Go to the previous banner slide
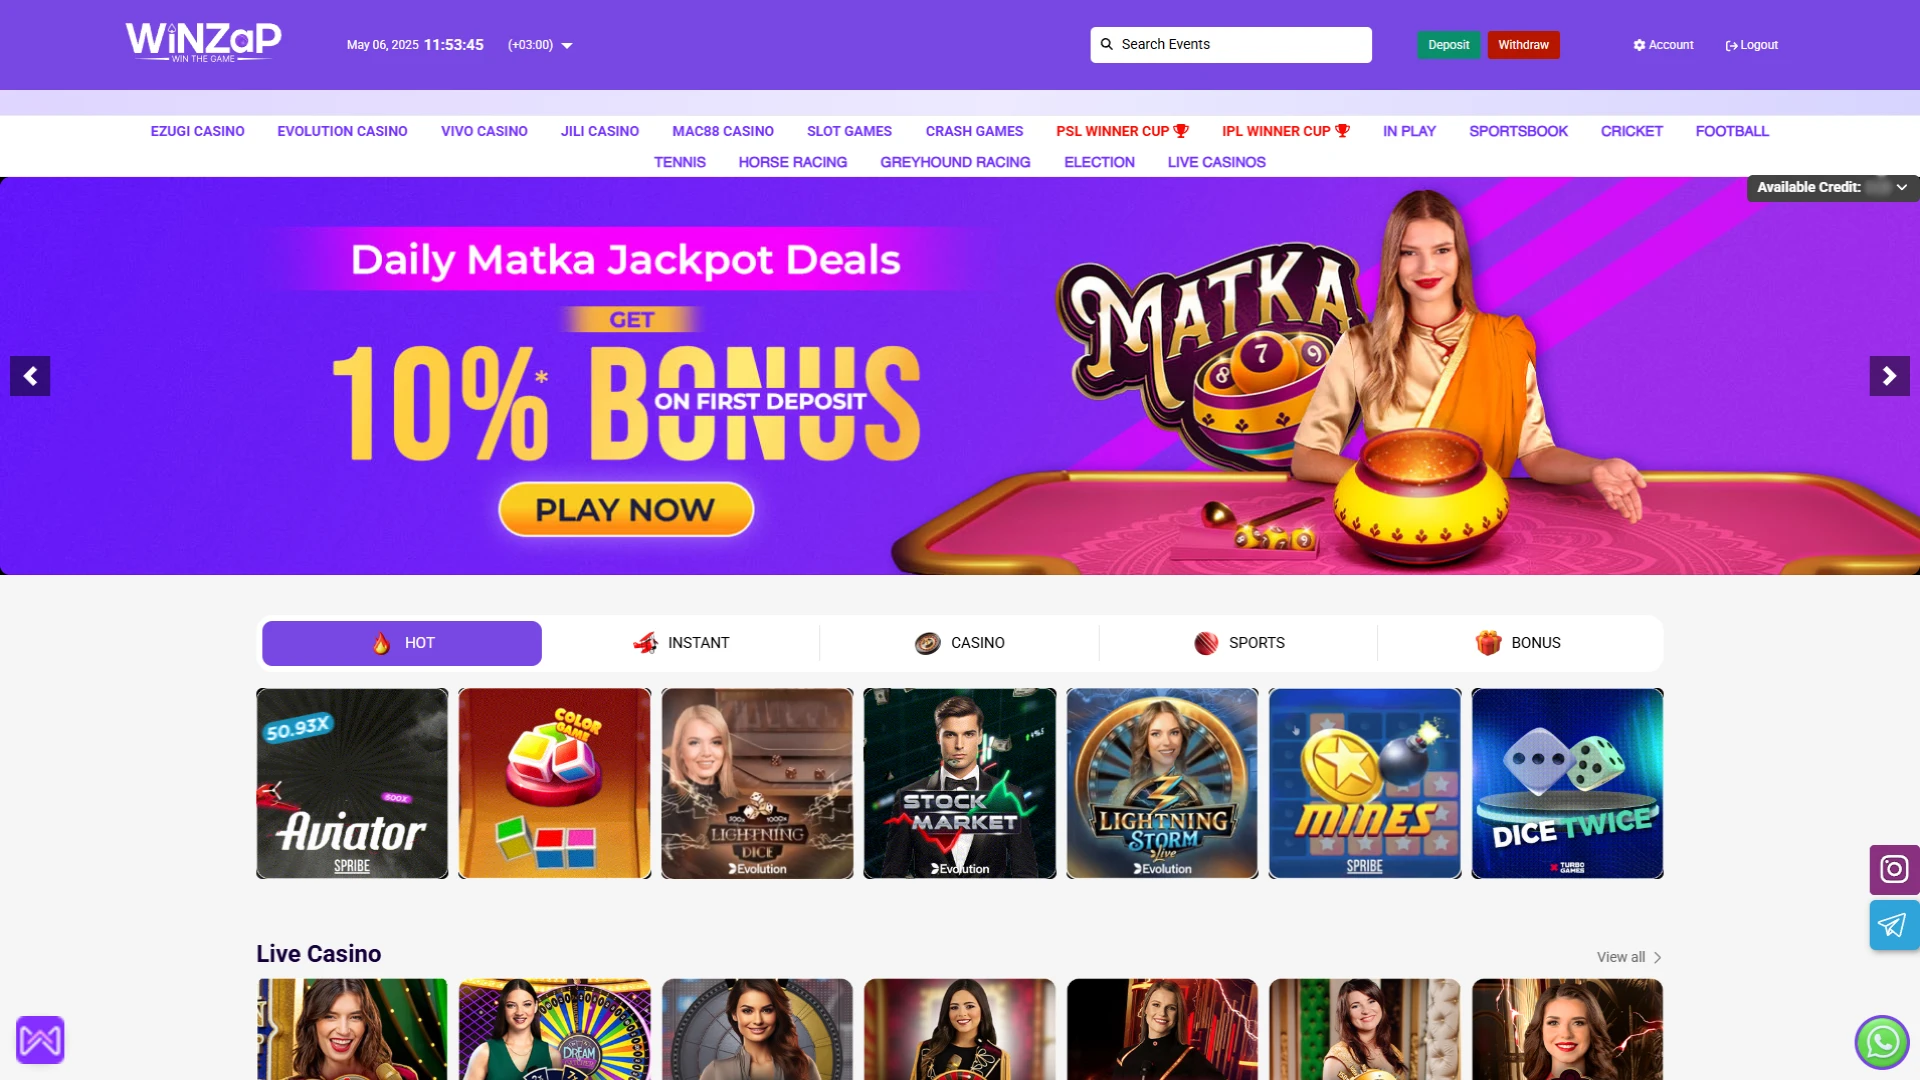 pos(30,376)
